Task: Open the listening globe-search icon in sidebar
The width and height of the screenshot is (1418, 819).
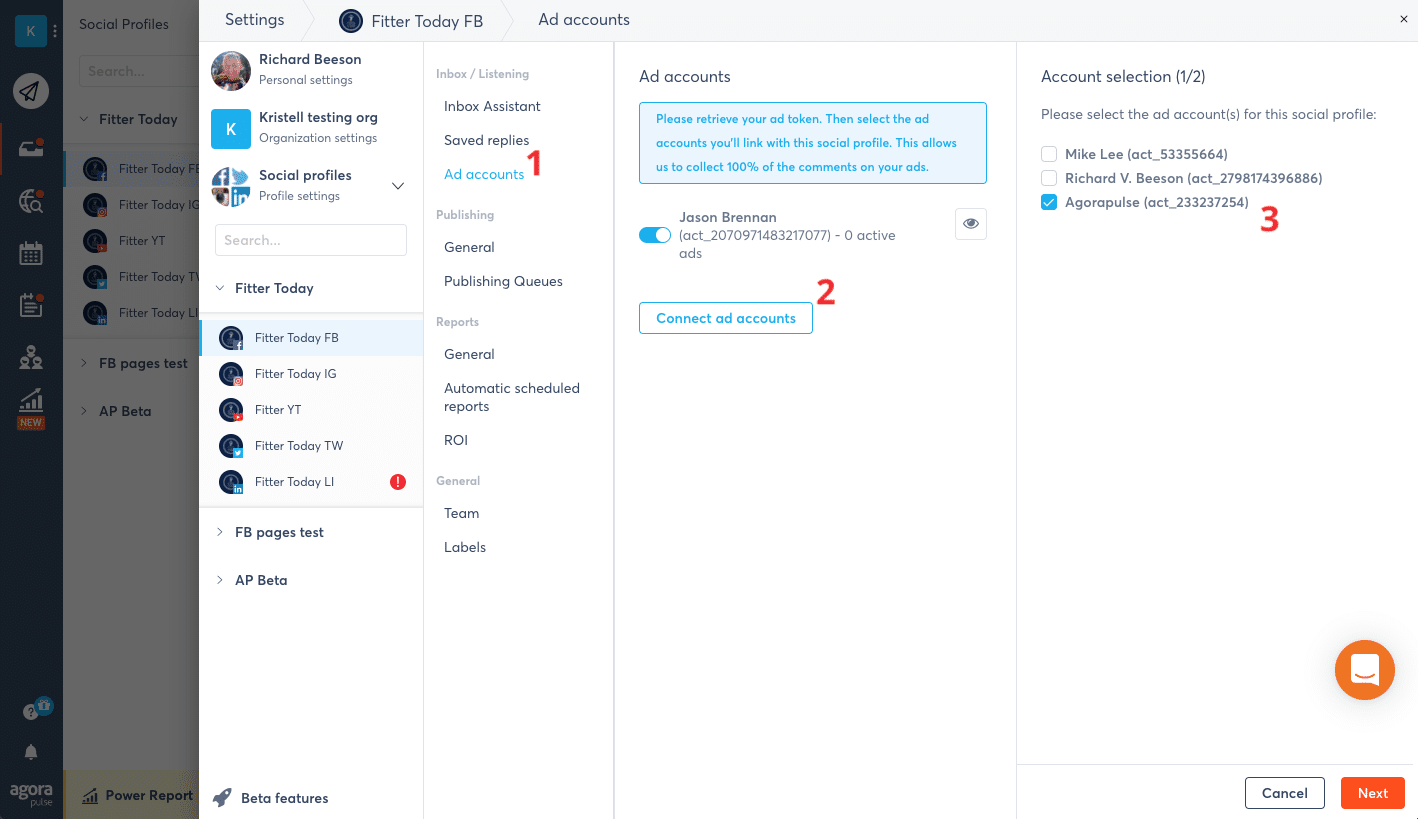Action: pyautogui.click(x=31, y=201)
